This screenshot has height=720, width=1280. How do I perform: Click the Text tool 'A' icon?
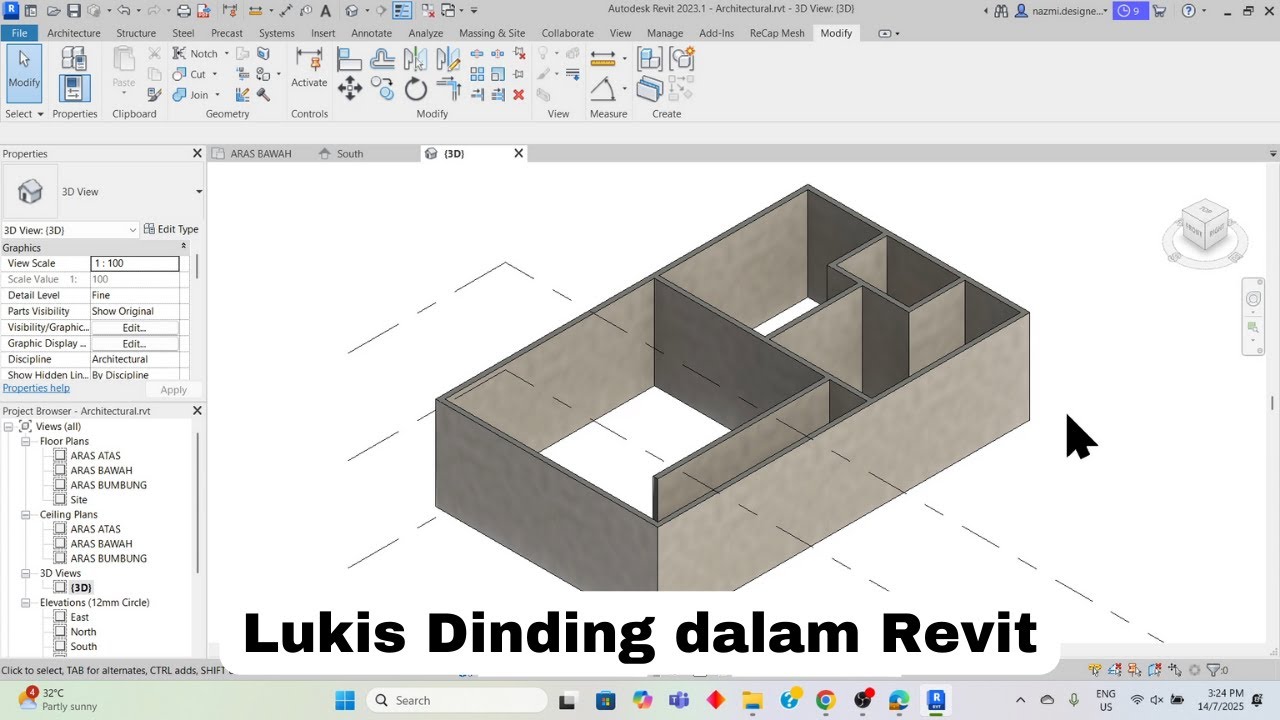[325, 10]
